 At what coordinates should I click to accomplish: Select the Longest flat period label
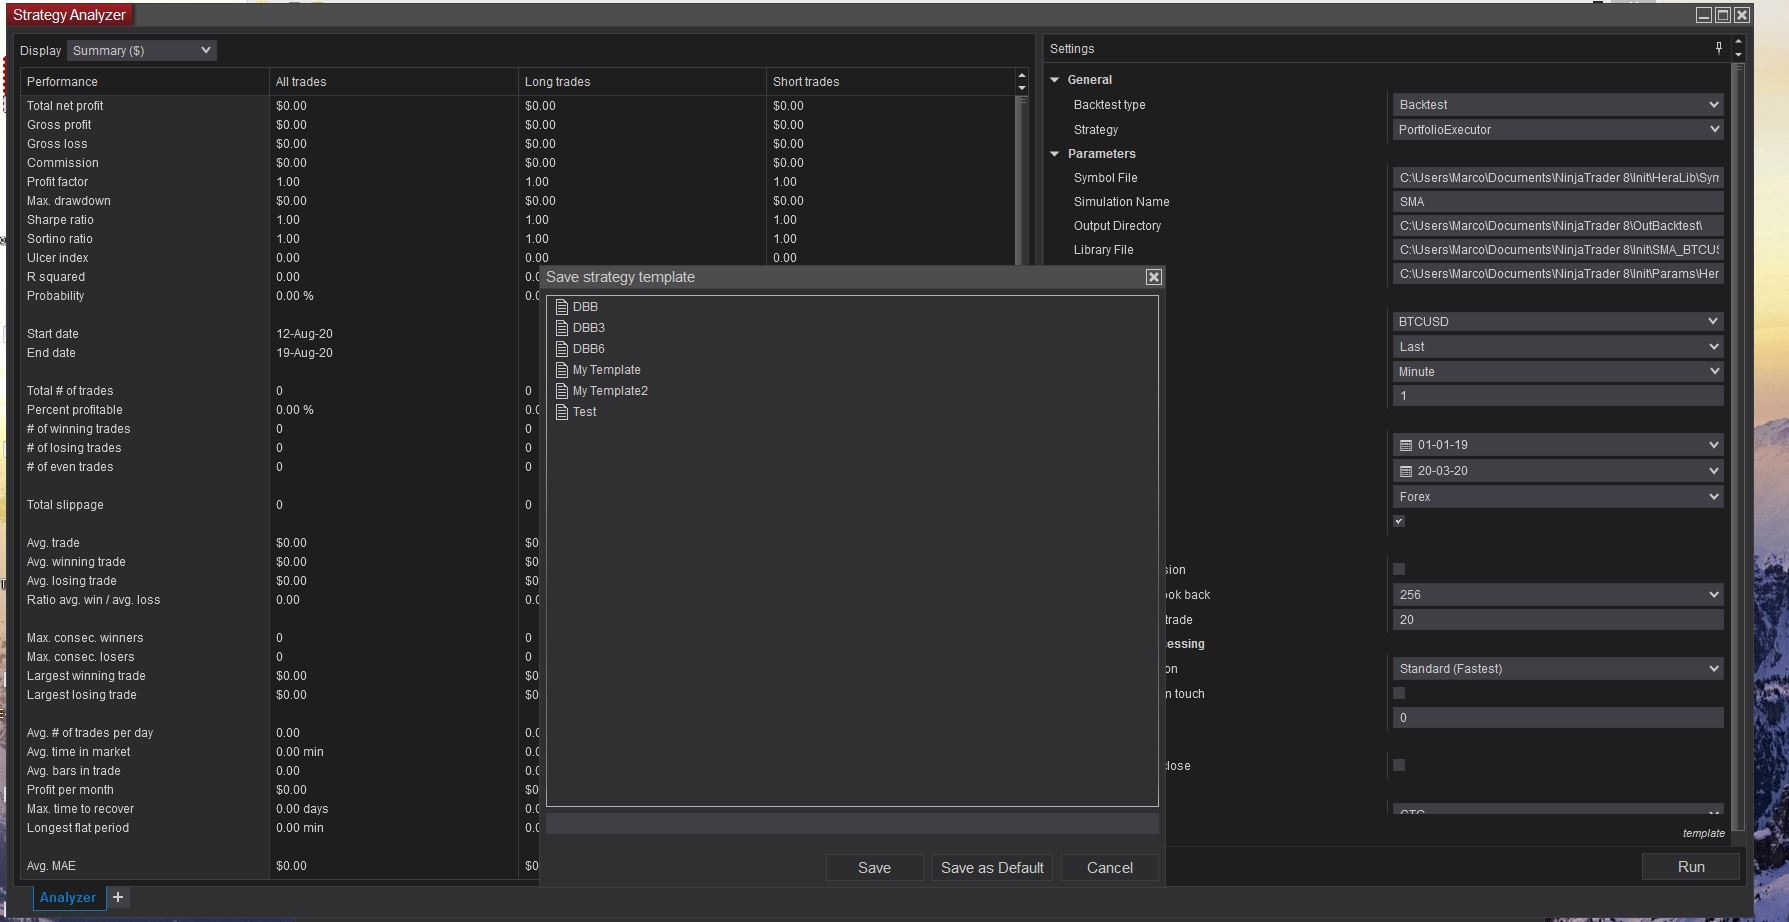tap(78, 828)
